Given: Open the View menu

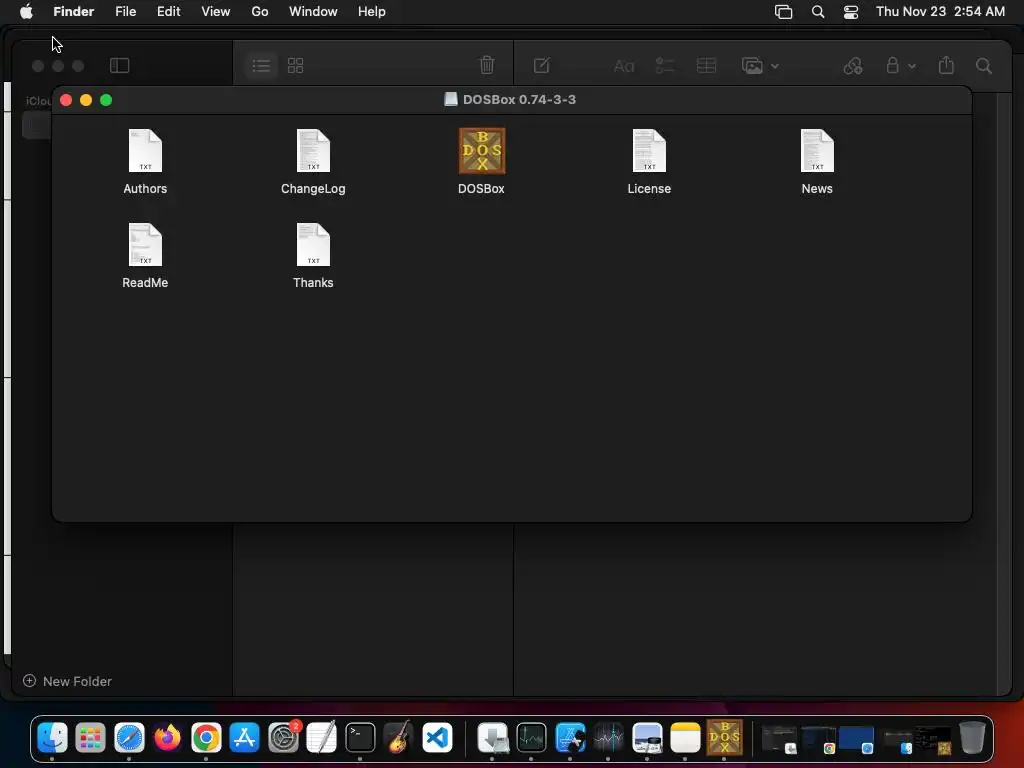Looking at the screenshot, I should (x=216, y=11).
